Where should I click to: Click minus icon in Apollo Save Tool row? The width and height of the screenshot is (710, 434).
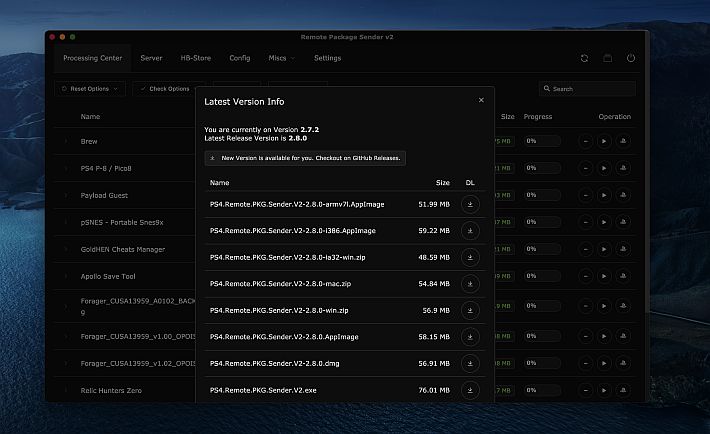[x=586, y=276]
